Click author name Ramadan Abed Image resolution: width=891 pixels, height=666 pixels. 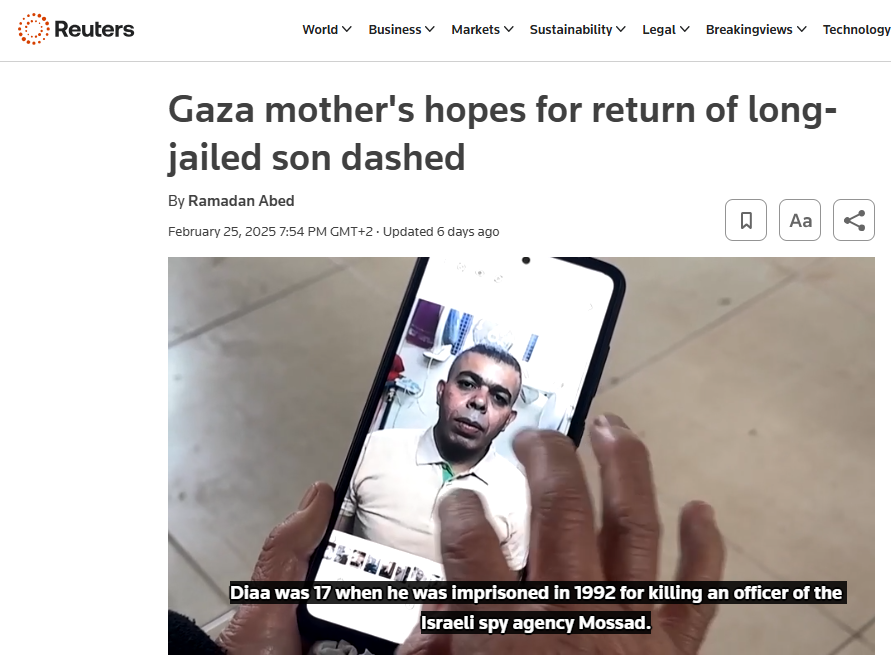241,201
